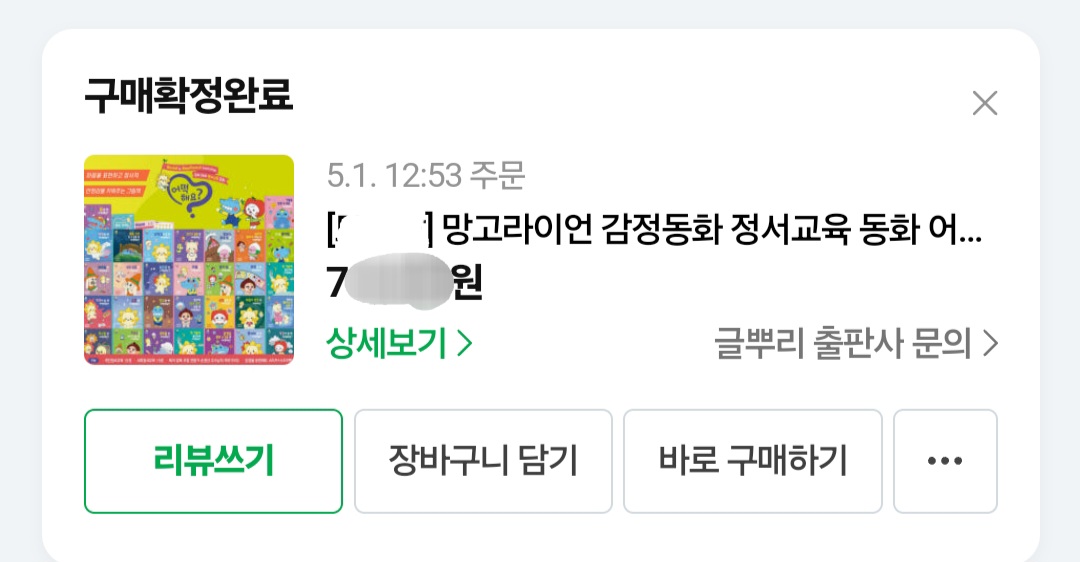Click 바로 구매하기 to buy again
Image resolution: width=1080 pixels, height=562 pixels.
[x=753, y=461]
